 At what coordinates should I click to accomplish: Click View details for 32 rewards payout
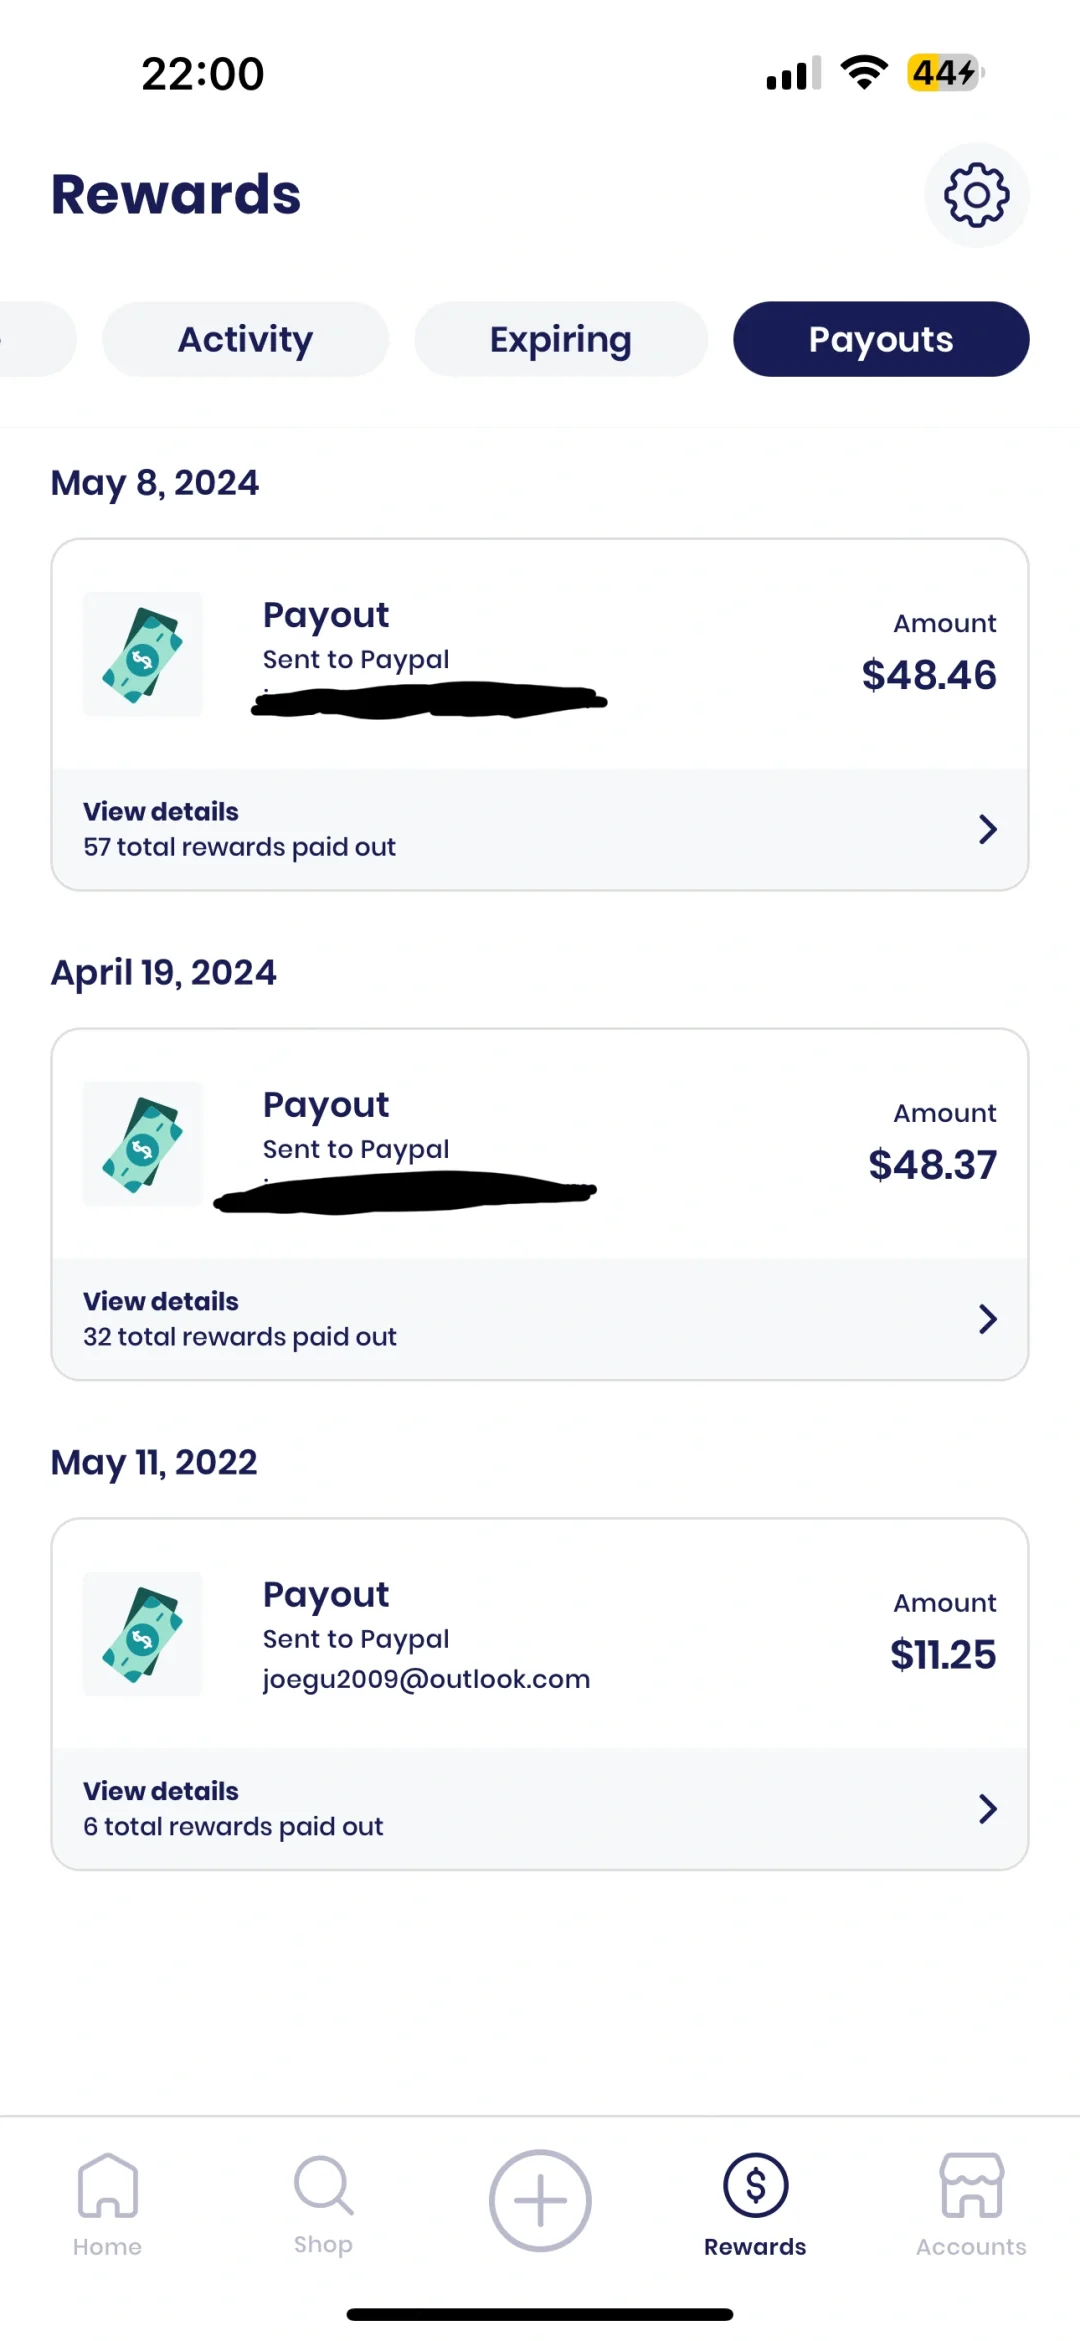point(161,1301)
